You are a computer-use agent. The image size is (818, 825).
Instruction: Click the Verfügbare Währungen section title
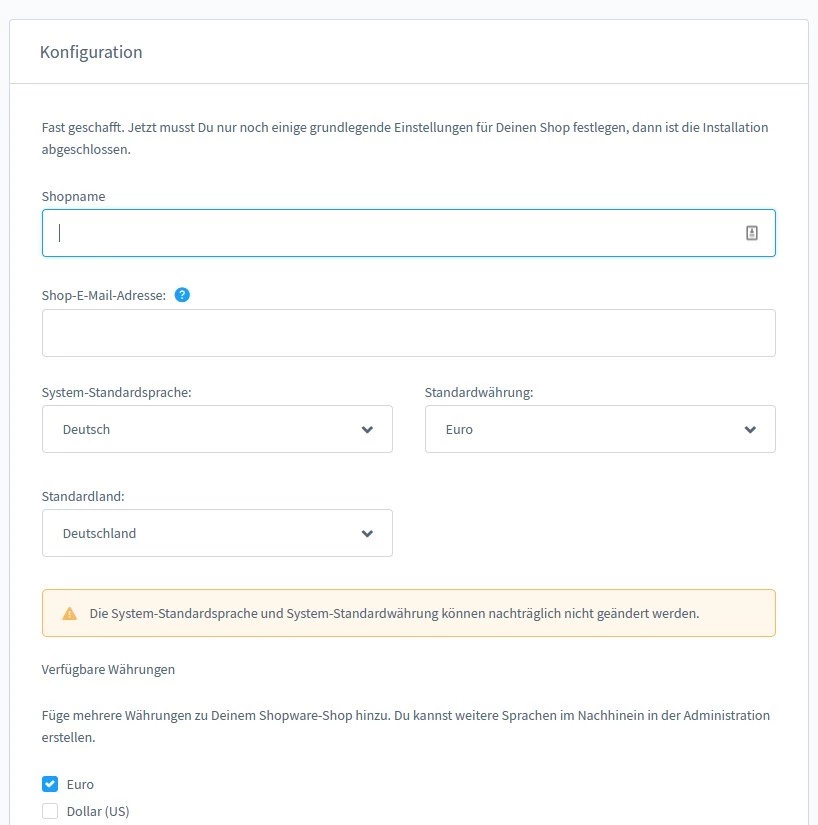pos(108,669)
